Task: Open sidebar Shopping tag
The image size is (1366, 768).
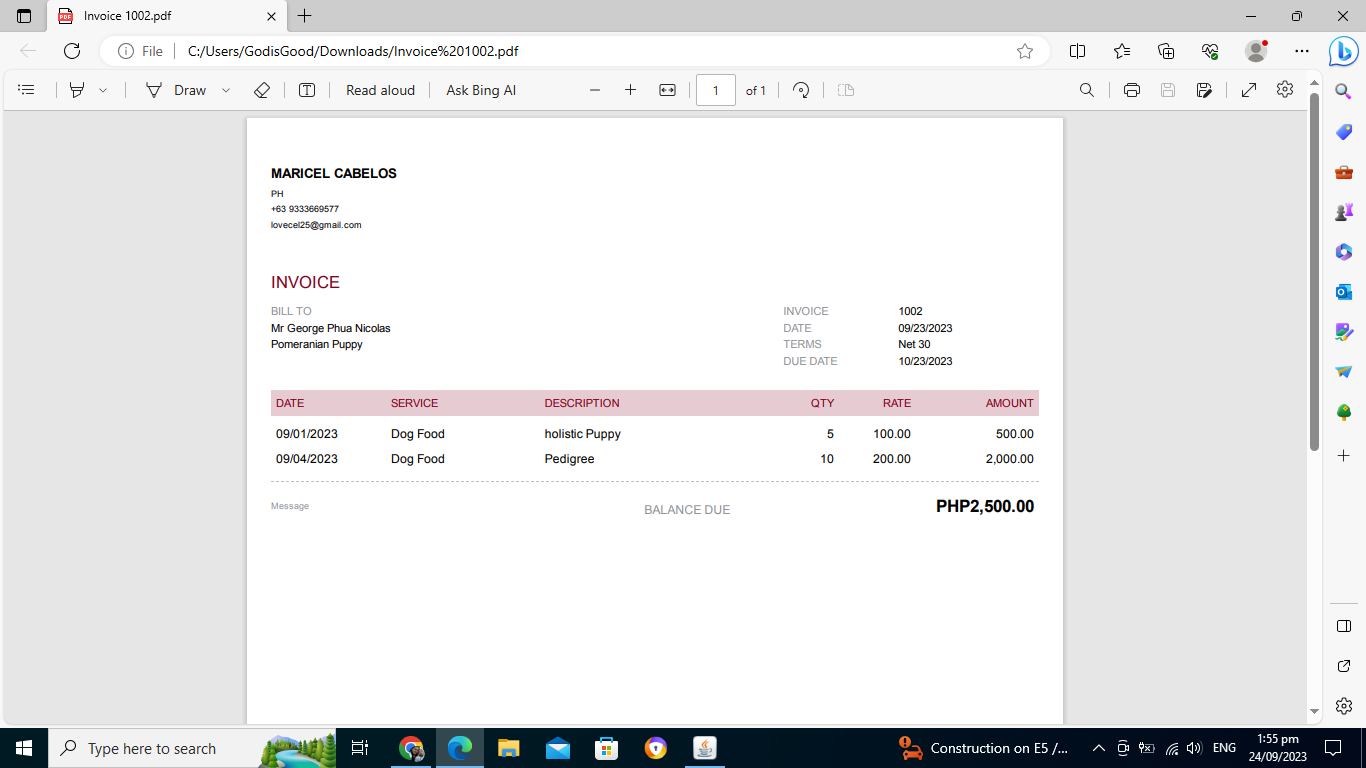Action: tap(1344, 132)
